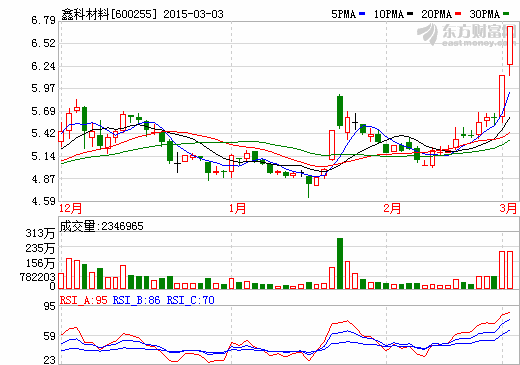Image resolution: width=520 pixels, height=365 pixels.
Task: Click the 30PMA green legend swatch
Action: [x=506, y=14]
